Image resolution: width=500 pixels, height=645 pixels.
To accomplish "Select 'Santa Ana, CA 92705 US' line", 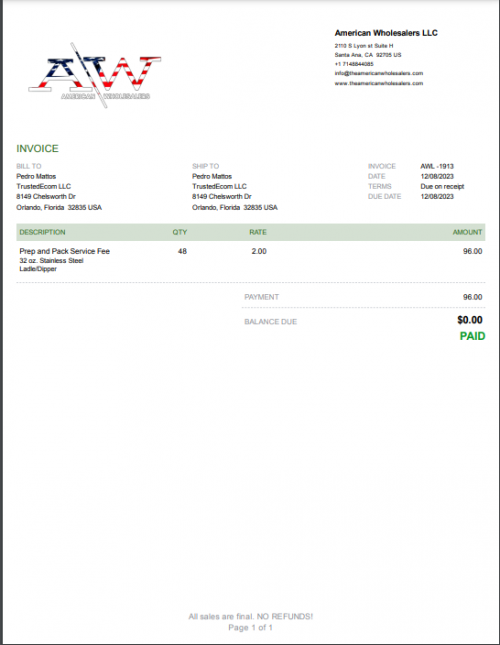I will click(368, 55).
